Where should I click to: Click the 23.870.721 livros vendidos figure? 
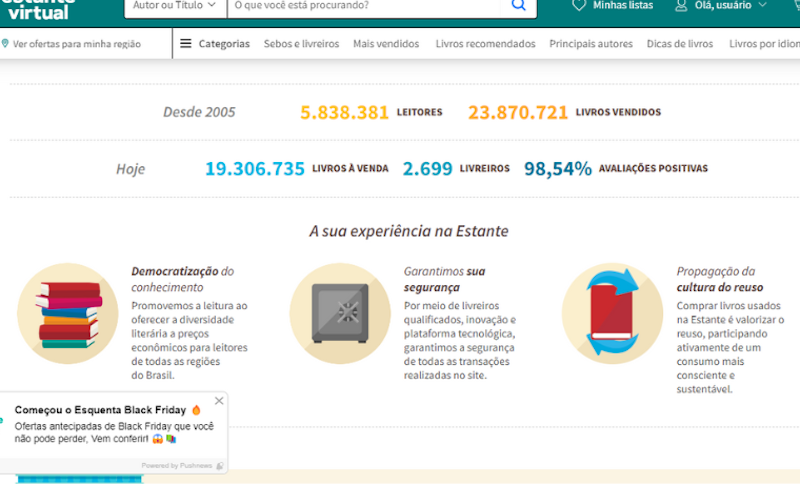tap(518, 112)
